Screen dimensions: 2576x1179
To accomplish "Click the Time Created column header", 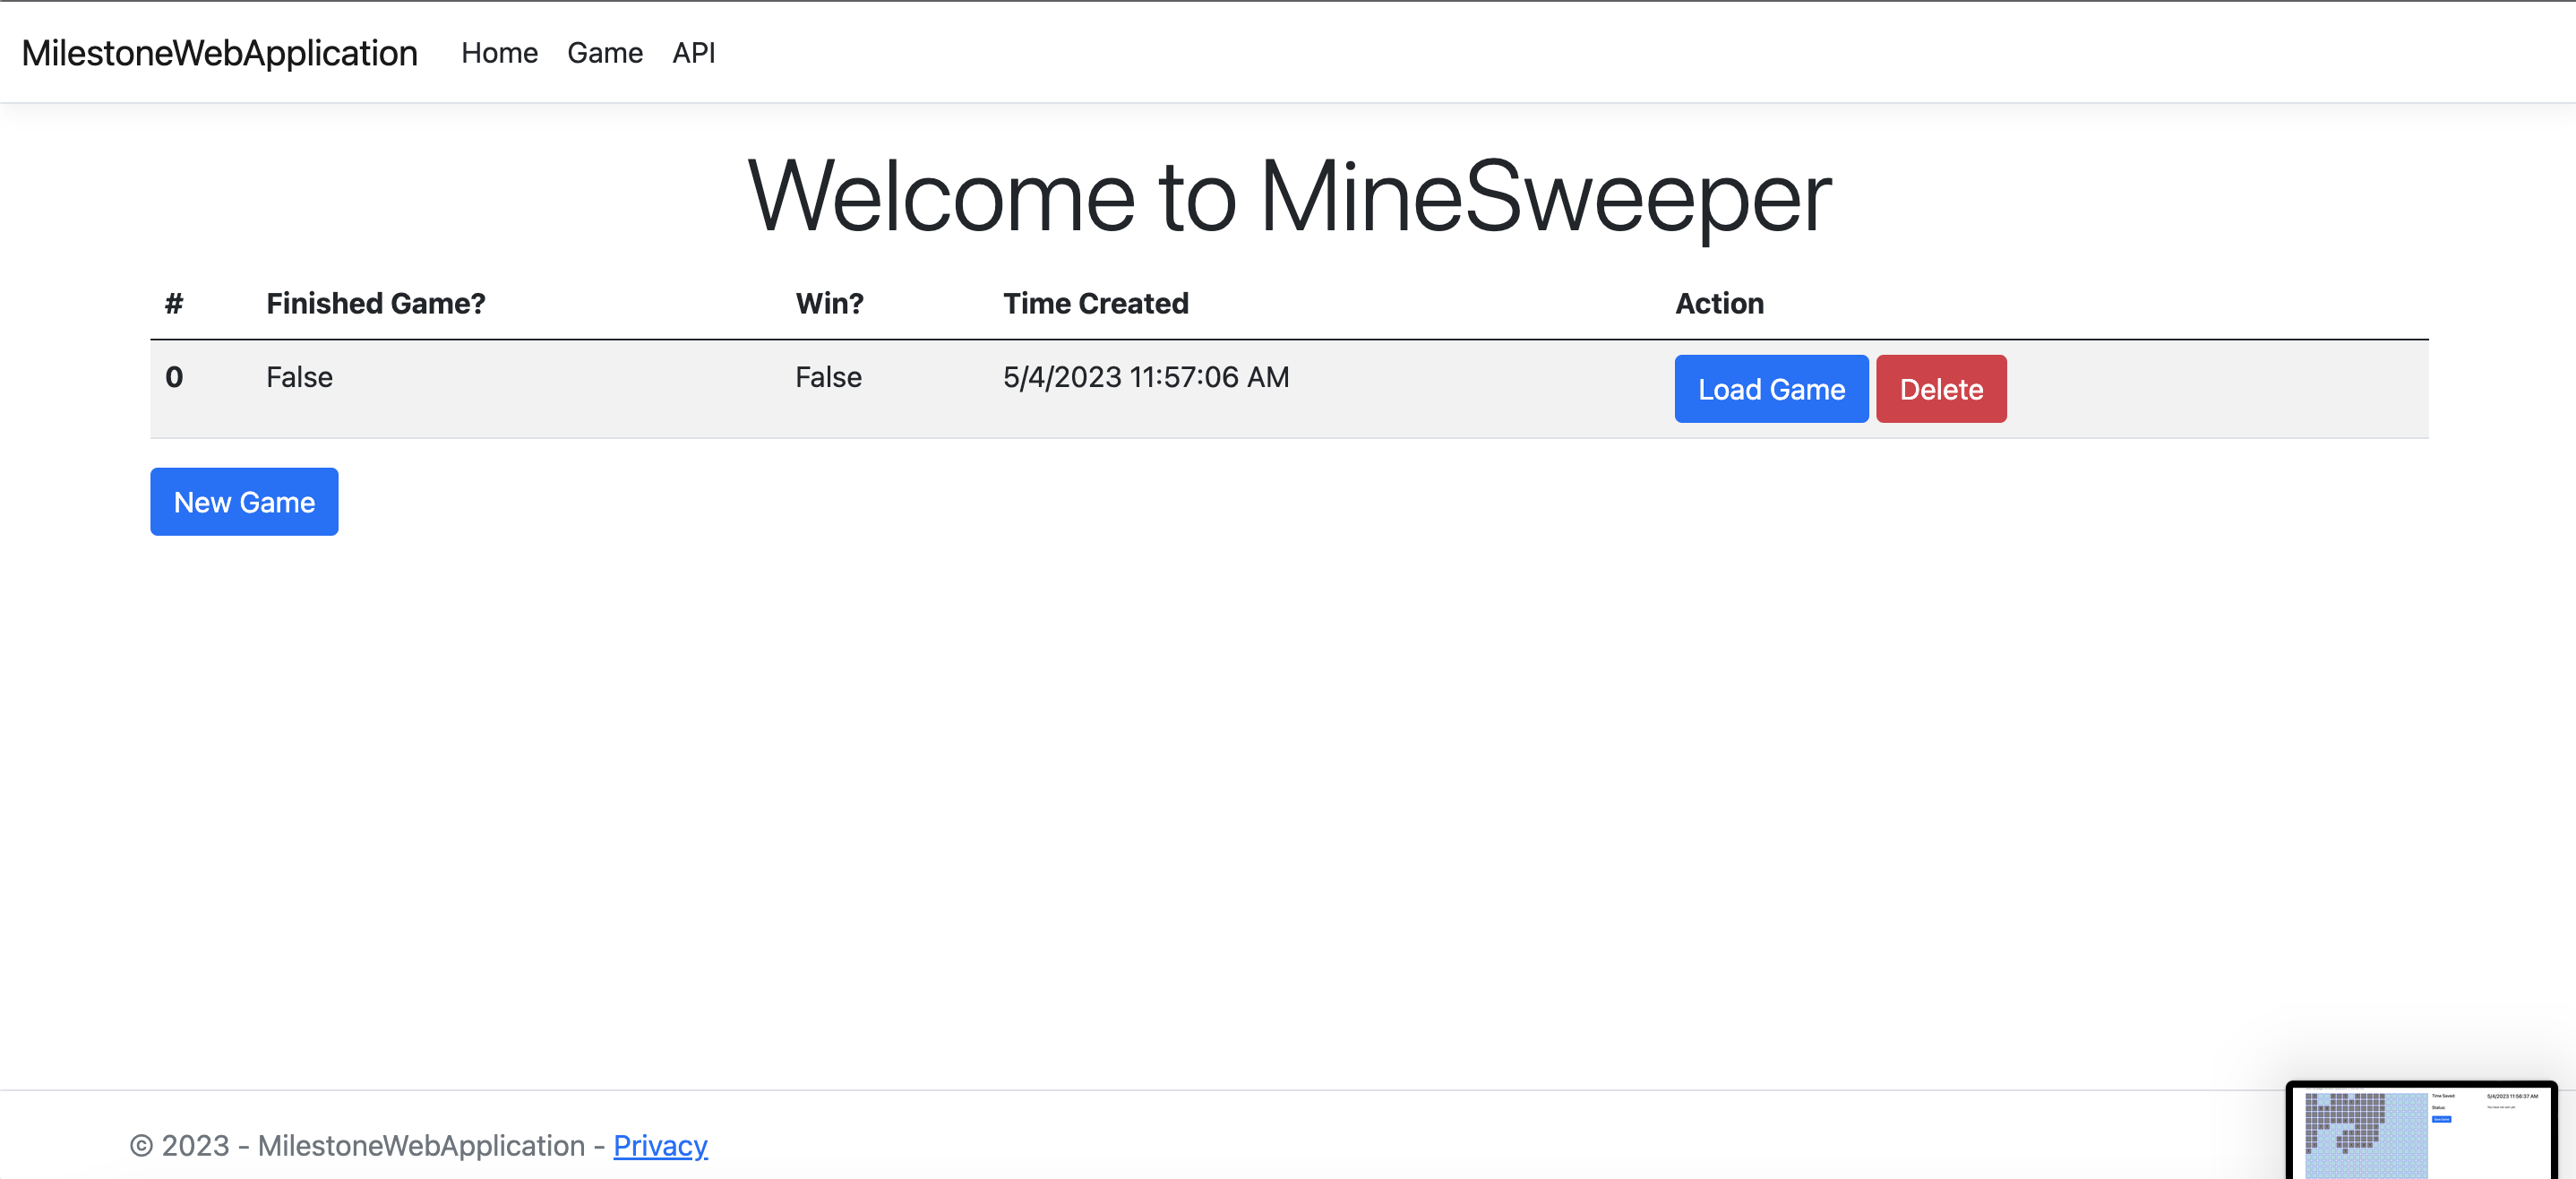I will tap(1095, 303).
